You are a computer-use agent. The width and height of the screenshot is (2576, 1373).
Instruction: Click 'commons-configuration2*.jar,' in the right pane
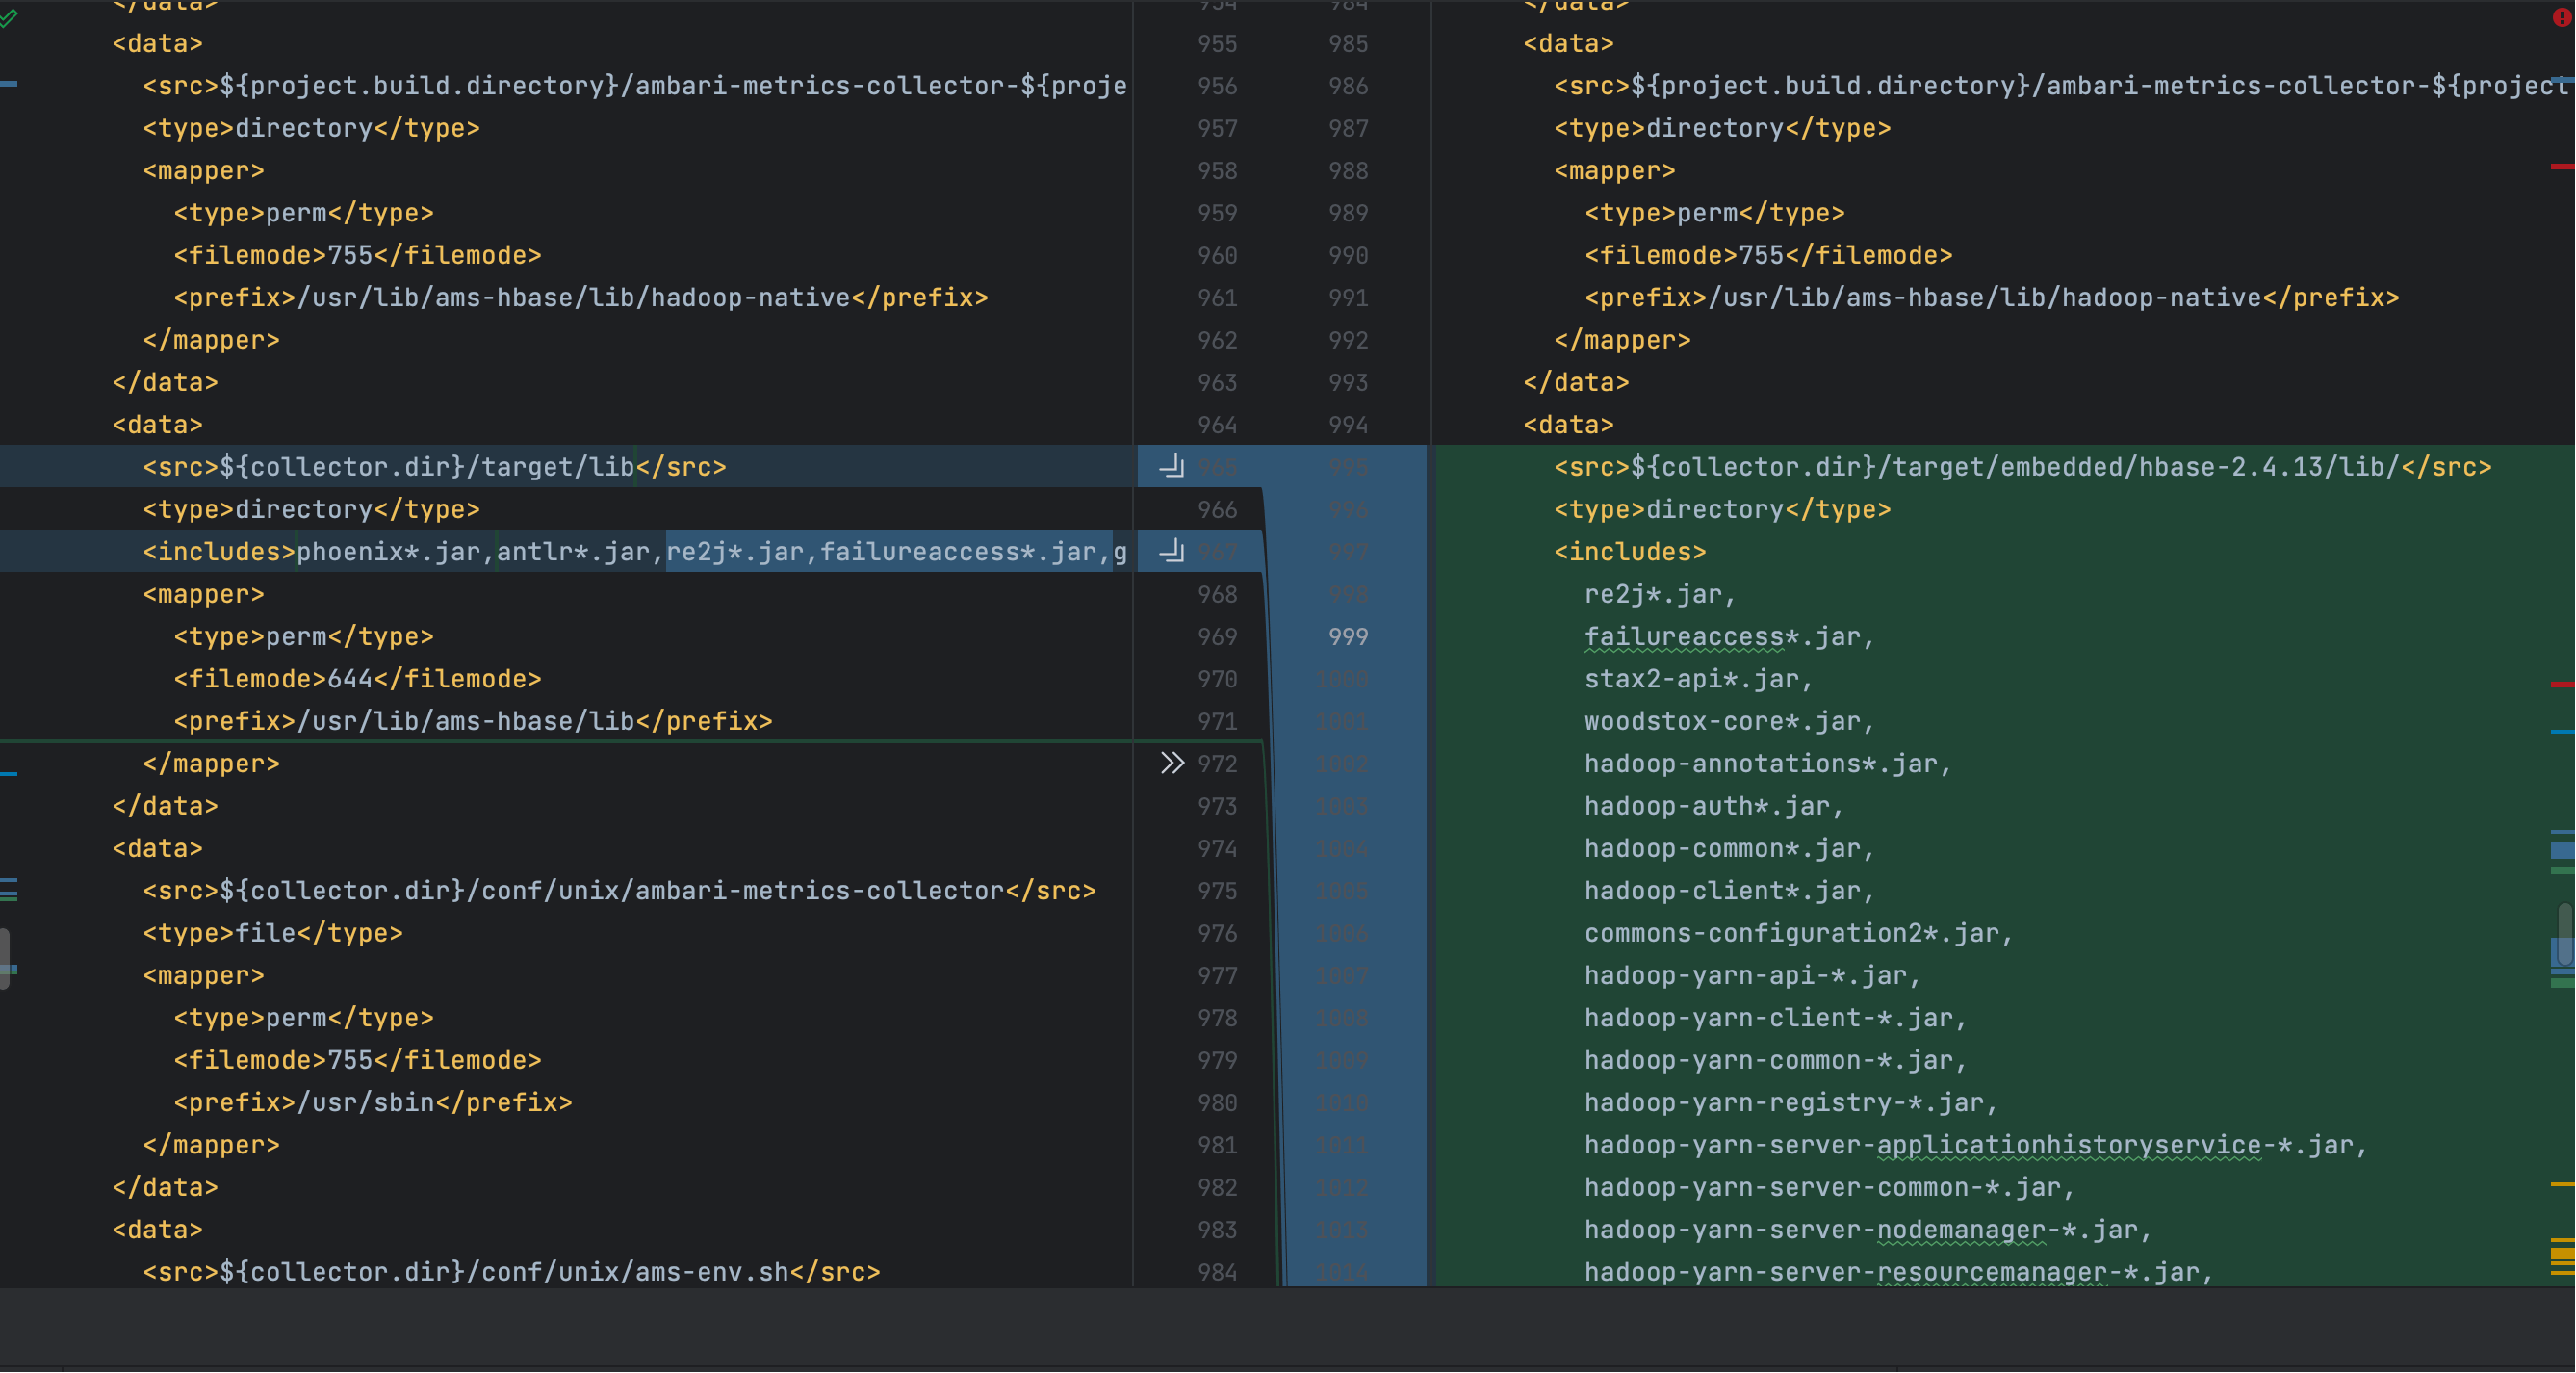click(x=1798, y=933)
